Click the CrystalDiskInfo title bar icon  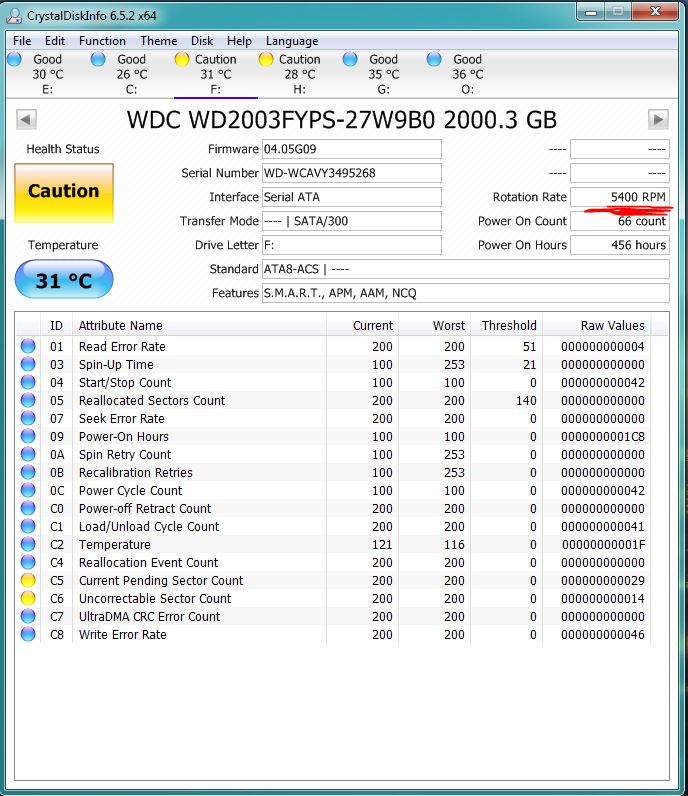14,16
